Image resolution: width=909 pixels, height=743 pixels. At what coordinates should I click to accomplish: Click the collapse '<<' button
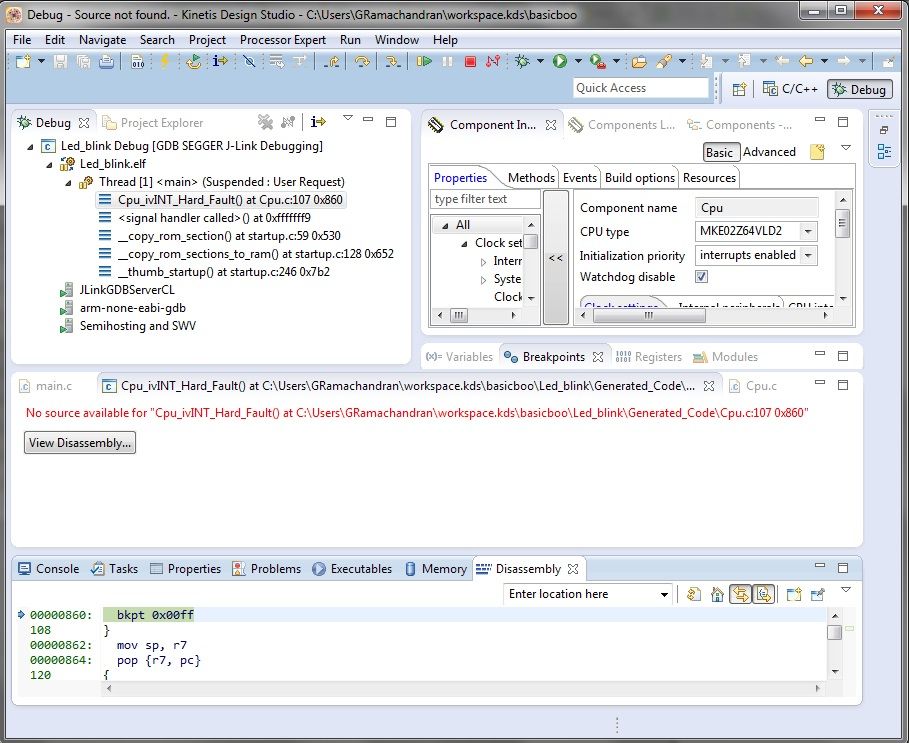click(555, 258)
